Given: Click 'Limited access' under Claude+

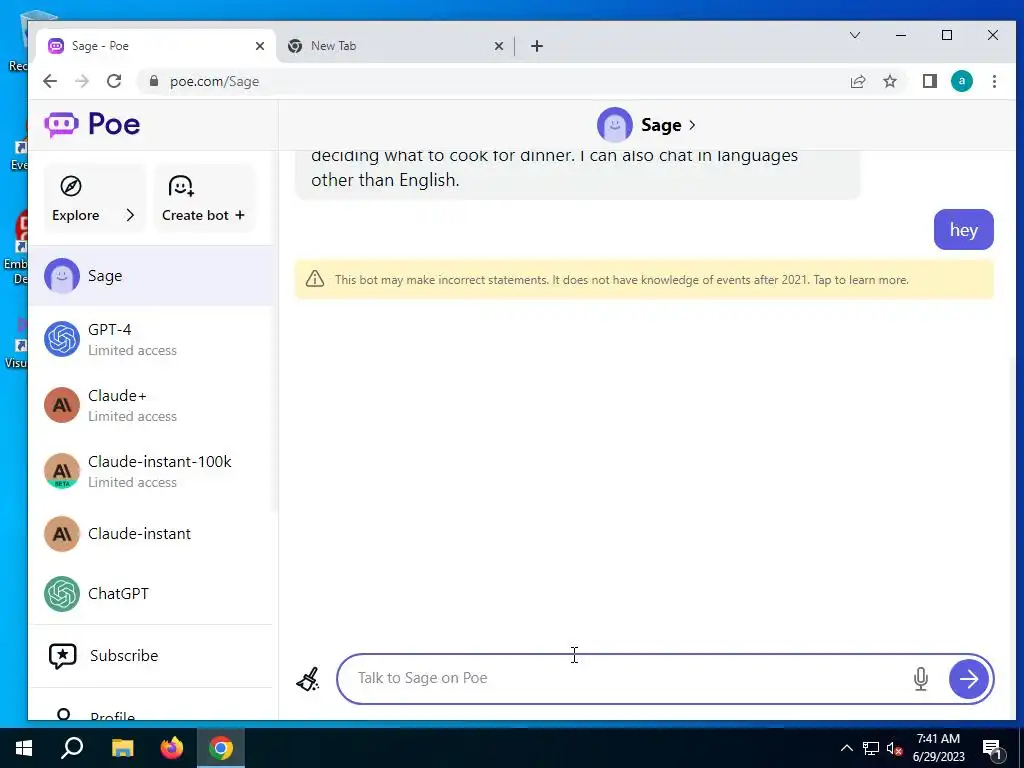Looking at the screenshot, I should tap(133, 416).
